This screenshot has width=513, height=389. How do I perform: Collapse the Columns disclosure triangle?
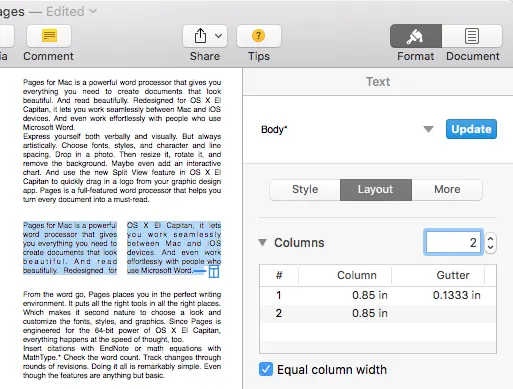pyautogui.click(x=263, y=242)
